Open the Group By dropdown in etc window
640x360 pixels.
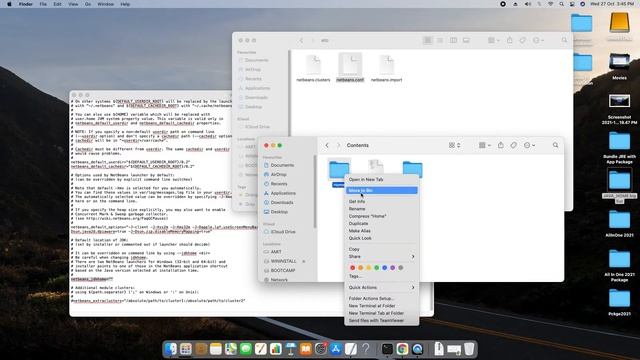coord(493,40)
